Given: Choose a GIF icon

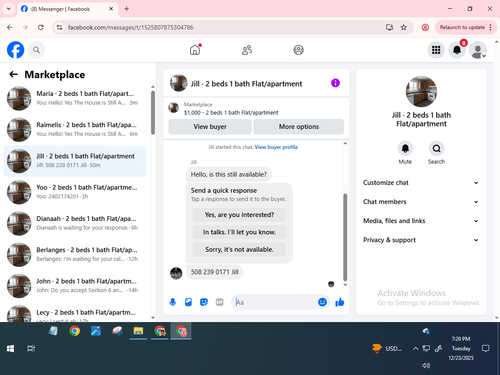Looking at the screenshot, I should click(219, 302).
